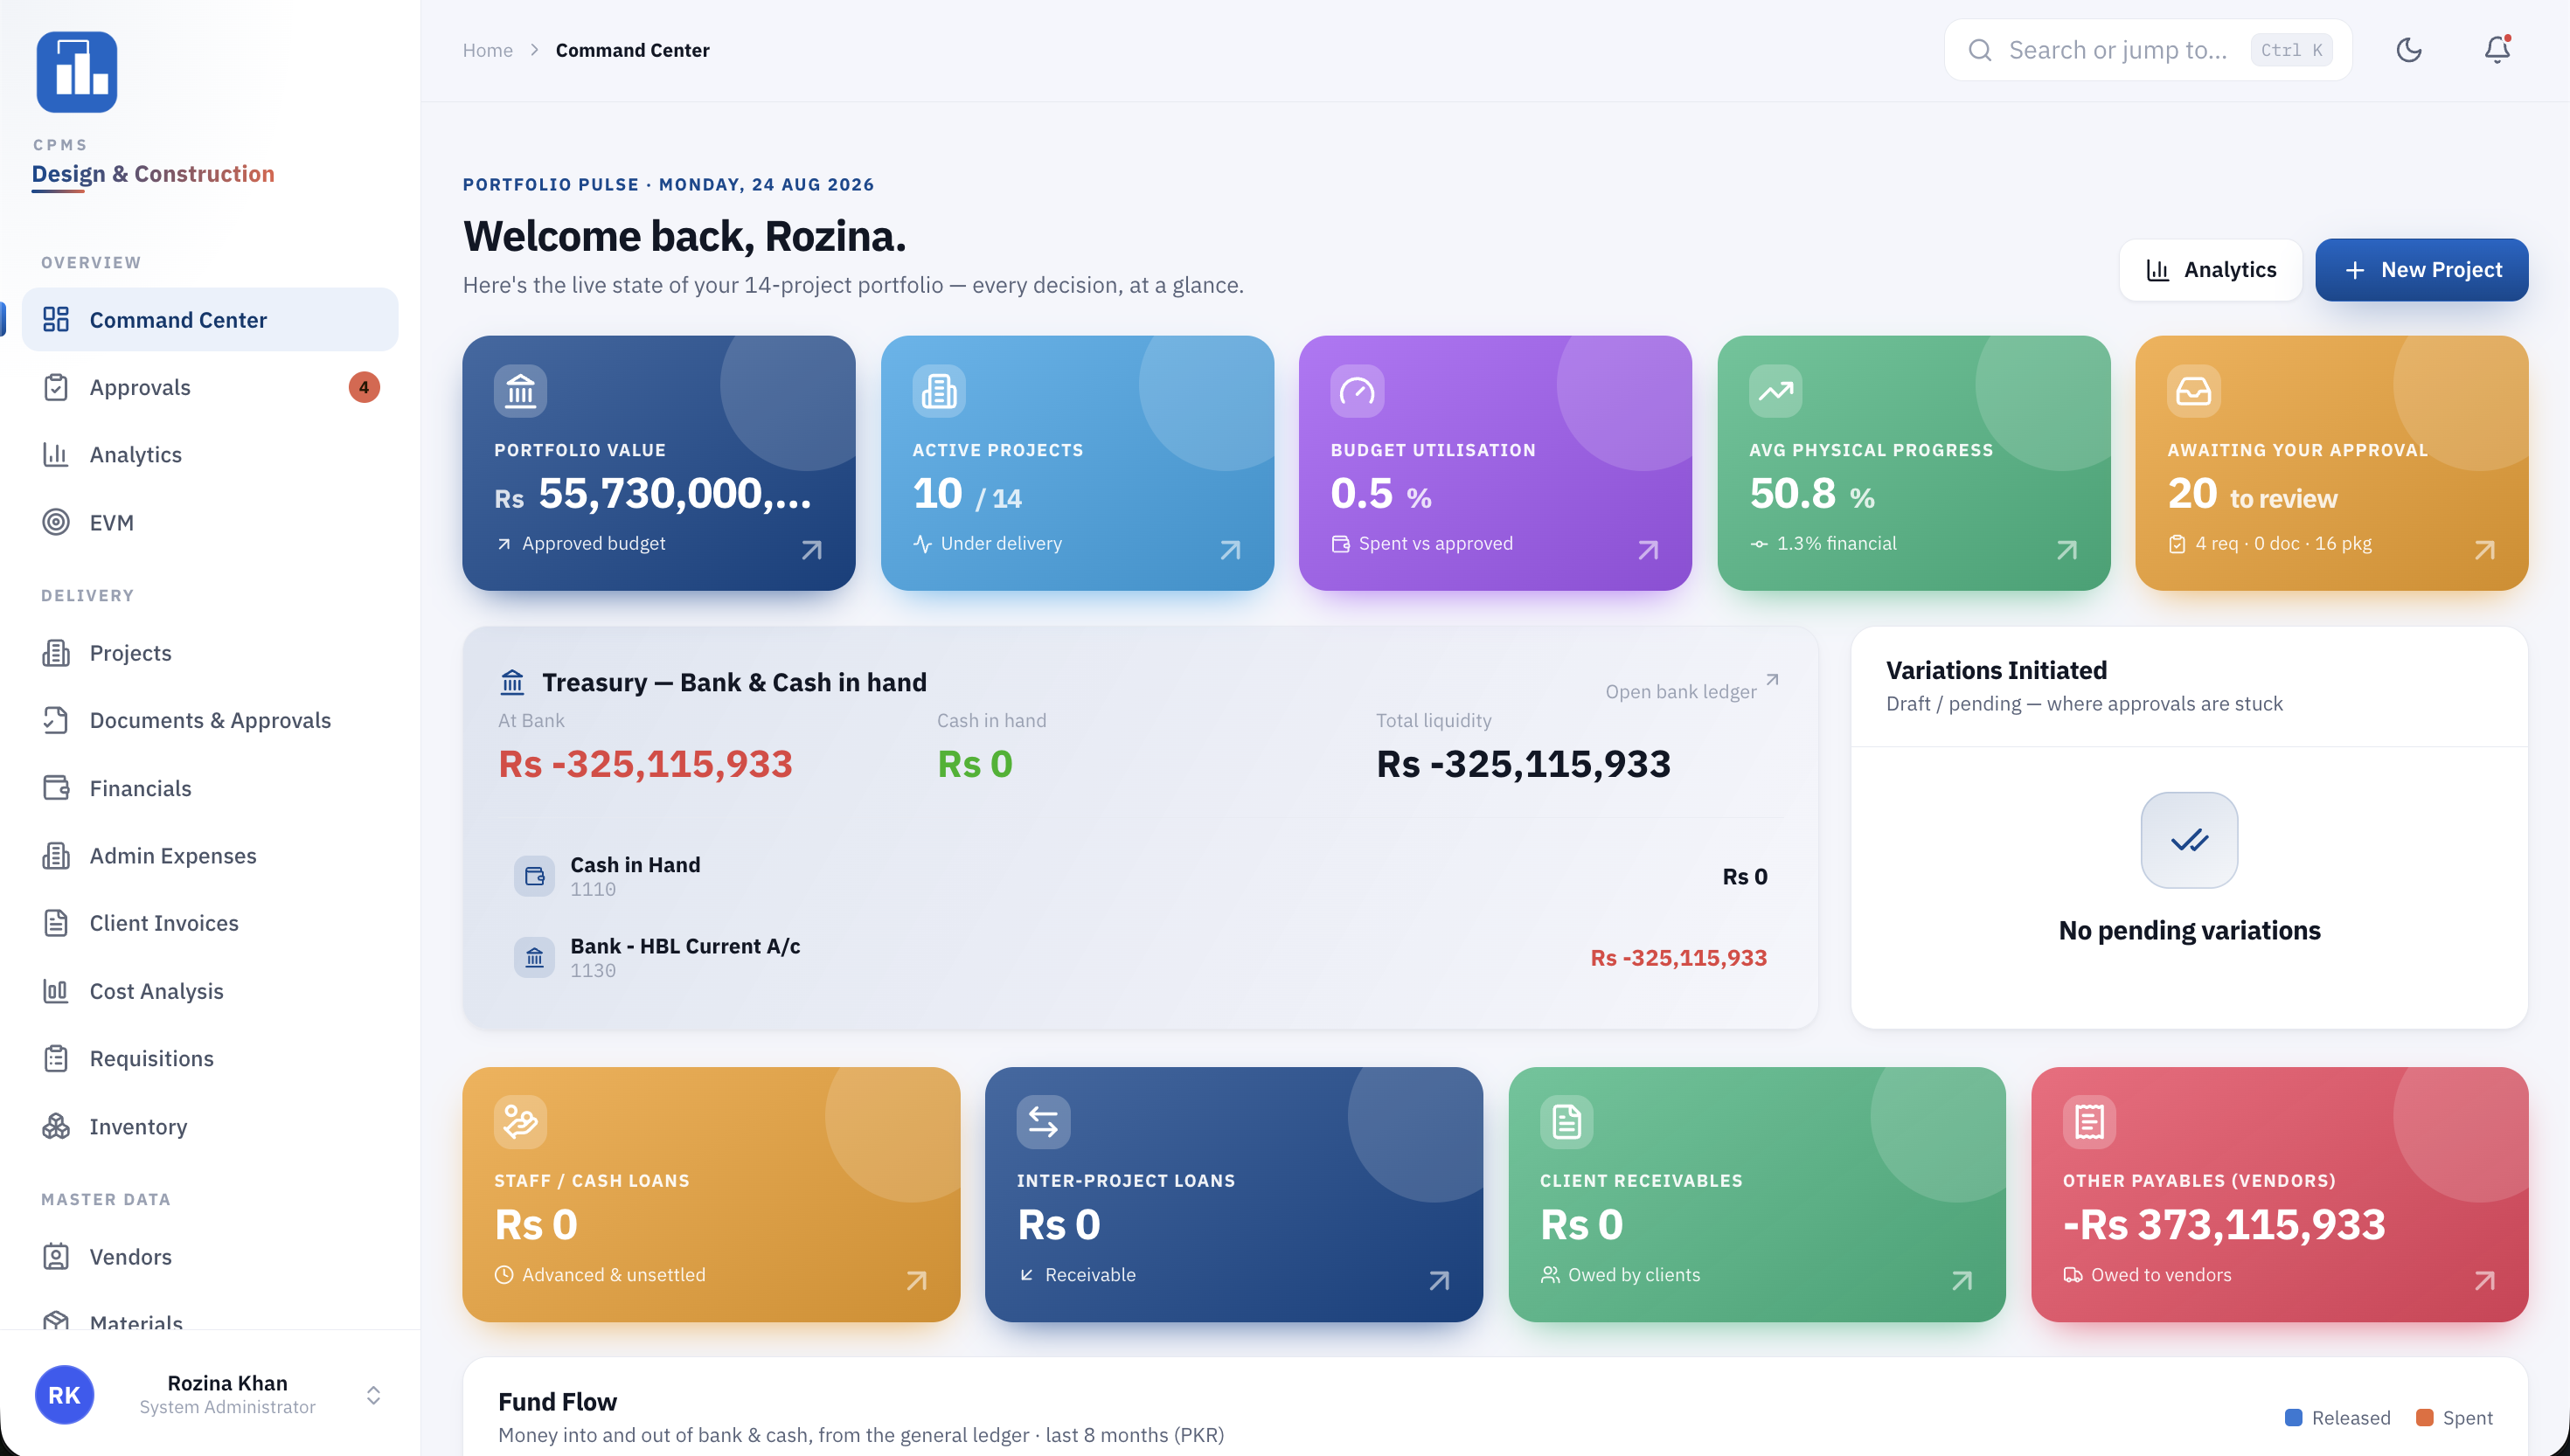Image resolution: width=2570 pixels, height=1456 pixels.
Task: Open notifications bell icon
Action: pos(2497,50)
